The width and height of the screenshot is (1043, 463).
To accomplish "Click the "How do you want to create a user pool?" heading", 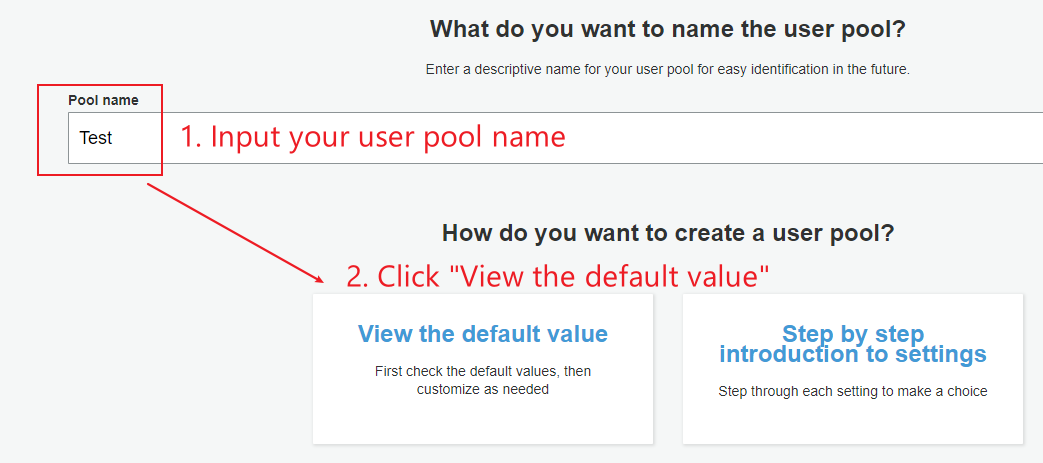I will [x=667, y=234].
